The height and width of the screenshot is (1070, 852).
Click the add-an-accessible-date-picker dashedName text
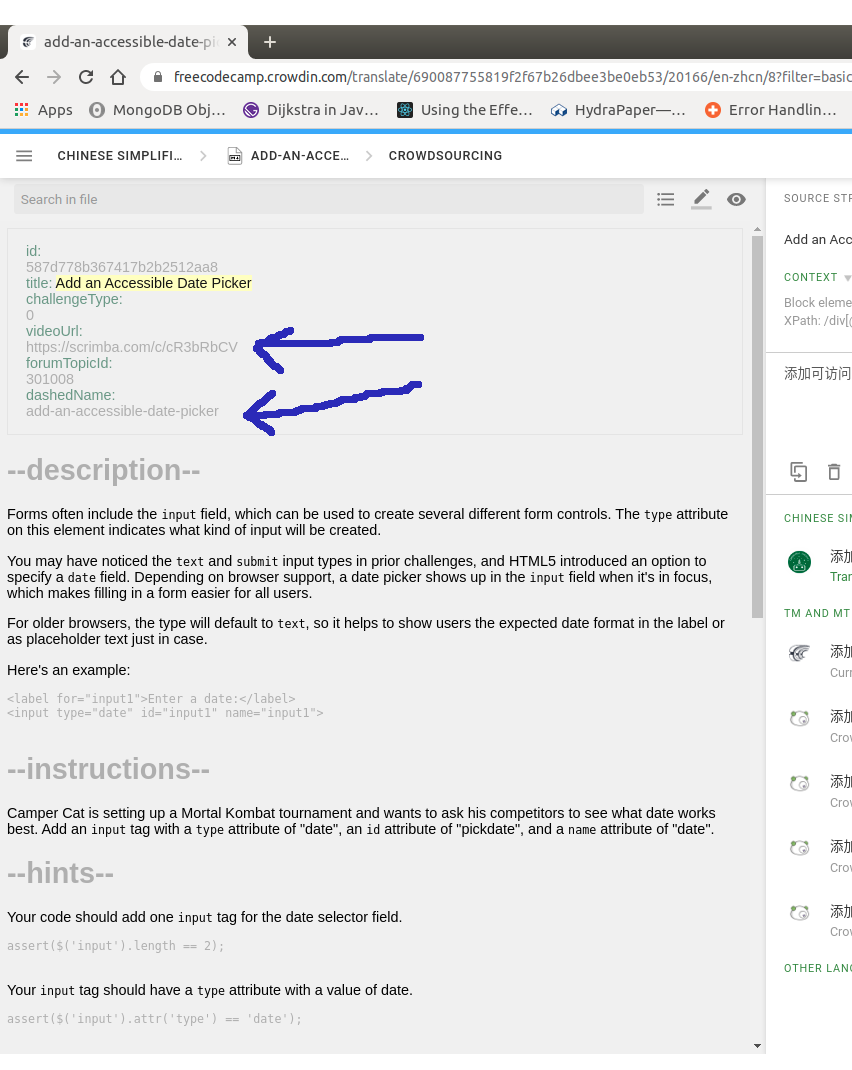(122, 411)
